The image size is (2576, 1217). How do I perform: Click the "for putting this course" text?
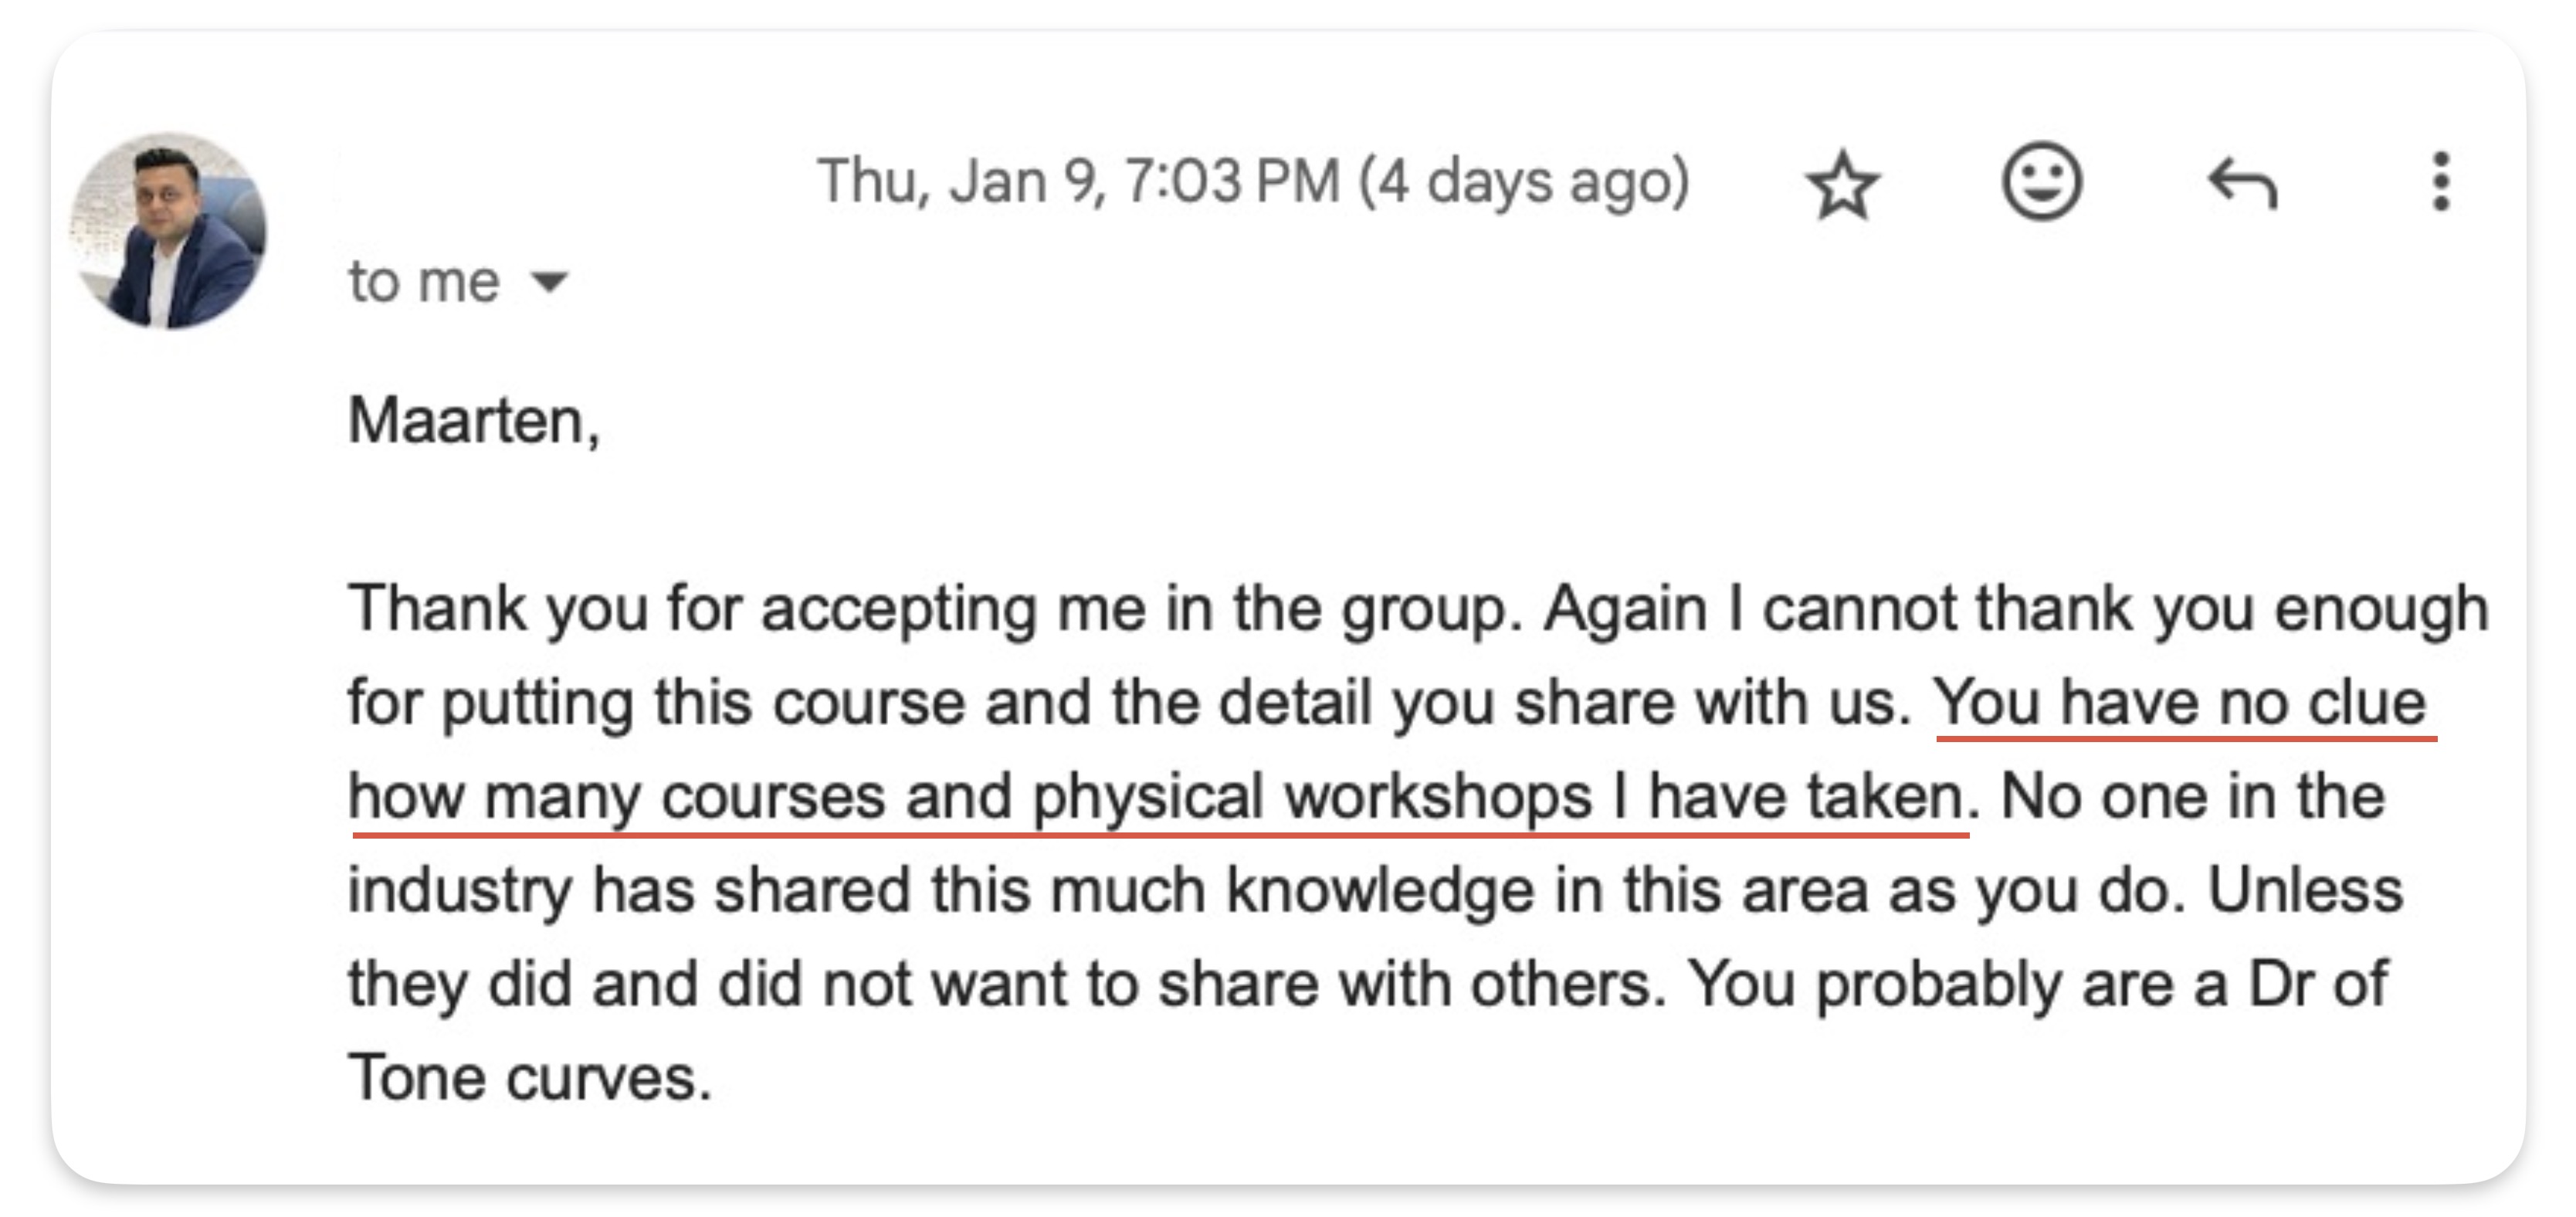(656, 702)
